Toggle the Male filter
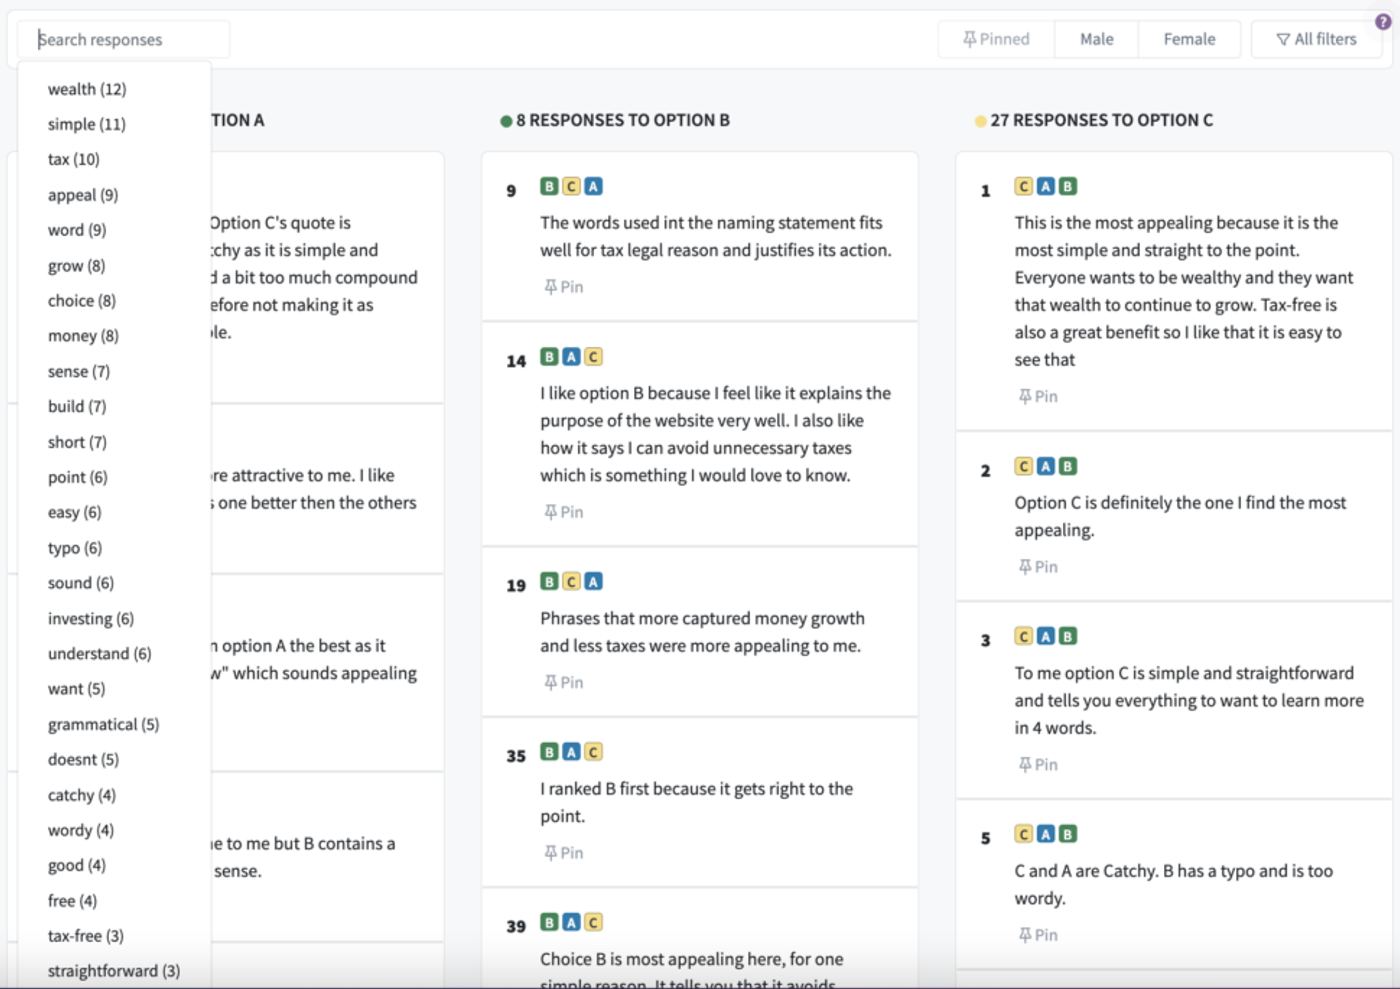 1097,39
